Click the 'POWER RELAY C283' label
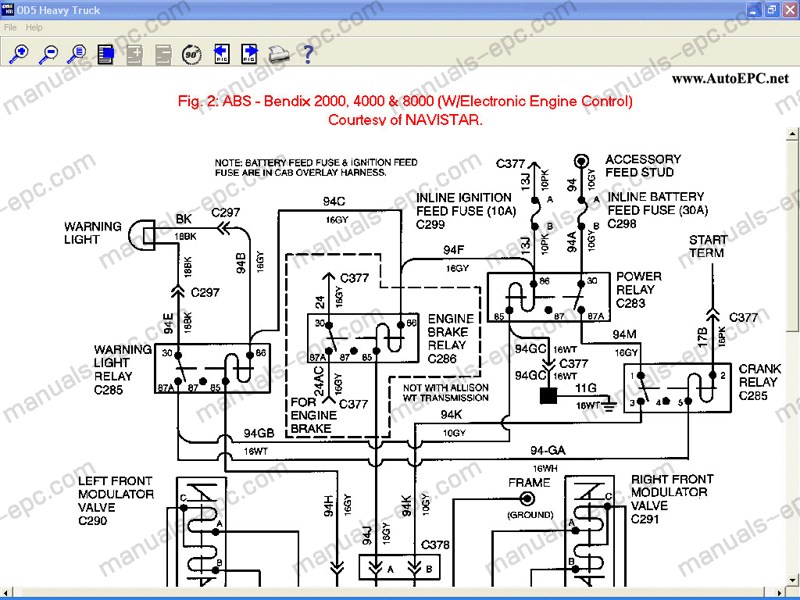The image size is (800, 600). 639,290
